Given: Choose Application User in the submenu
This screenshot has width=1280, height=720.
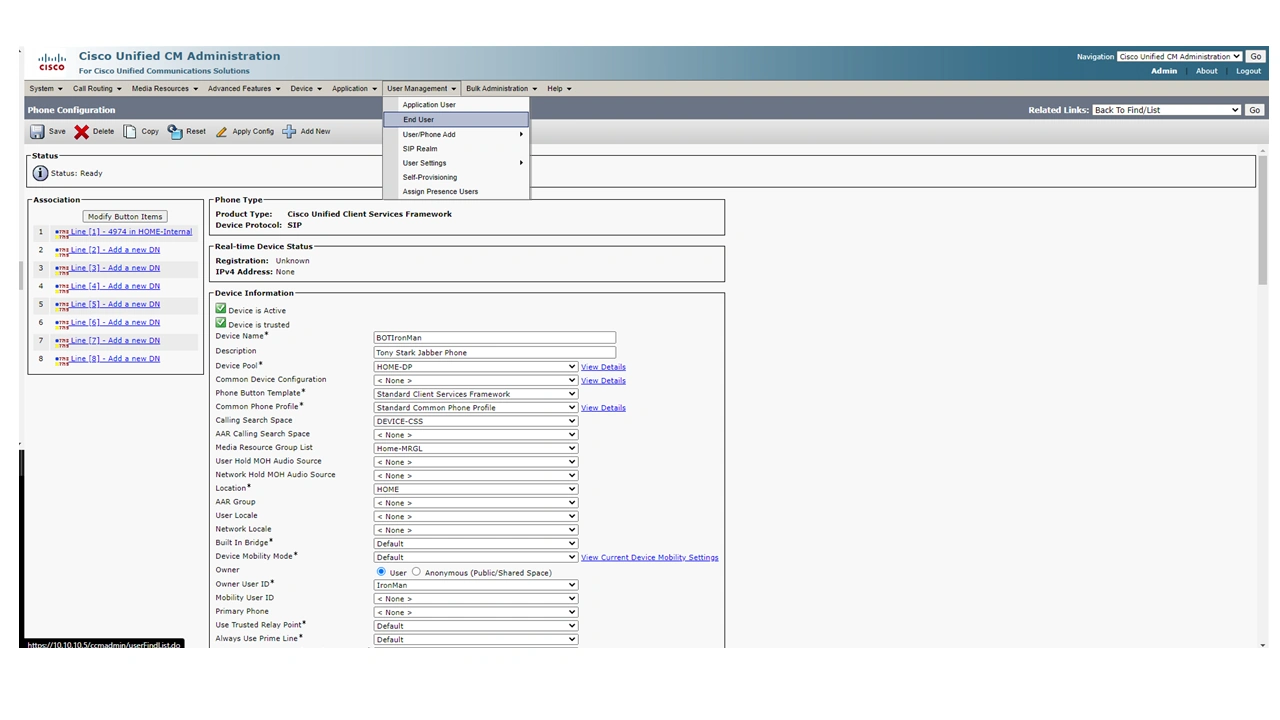Looking at the screenshot, I should (x=456, y=105).
